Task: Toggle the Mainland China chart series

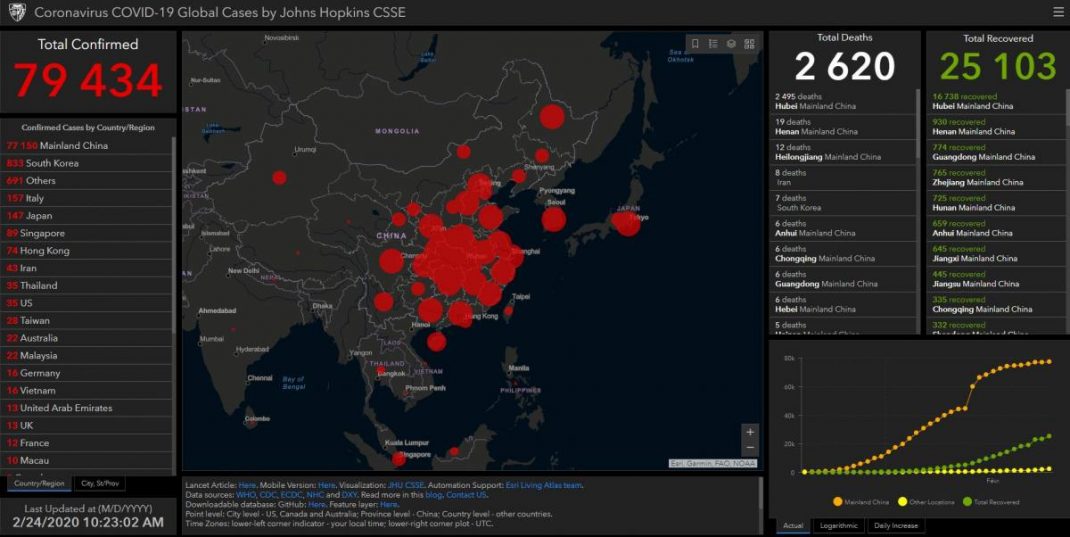Action: click(861, 502)
